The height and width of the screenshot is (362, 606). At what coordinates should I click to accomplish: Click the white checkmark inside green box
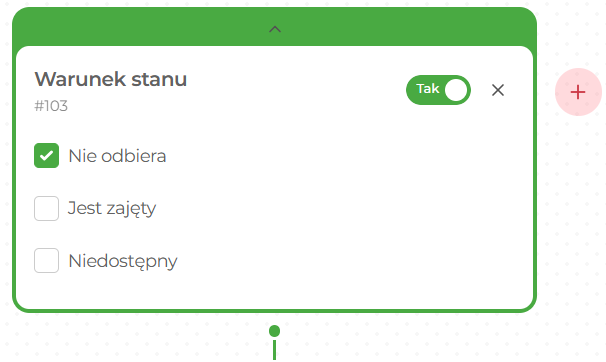46,156
